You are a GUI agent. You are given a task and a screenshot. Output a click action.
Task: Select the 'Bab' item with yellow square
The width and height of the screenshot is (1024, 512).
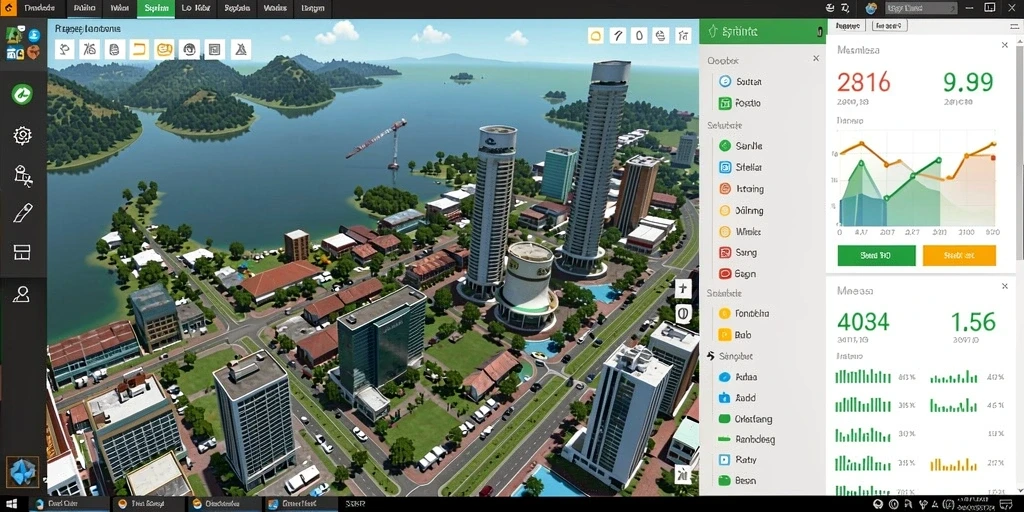[x=735, y=335]
